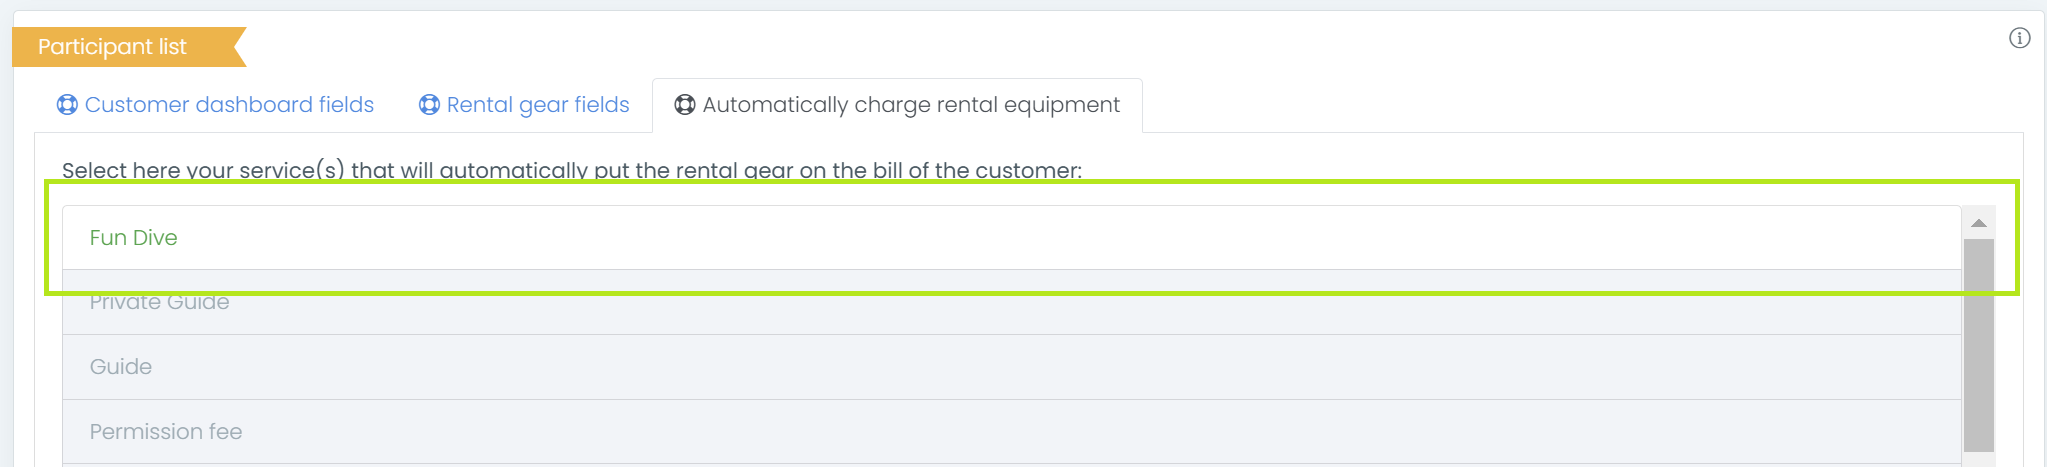Click the Participant list ribbon header
Viewport: 2047px width, 467px height.
(x=113, y=47)
